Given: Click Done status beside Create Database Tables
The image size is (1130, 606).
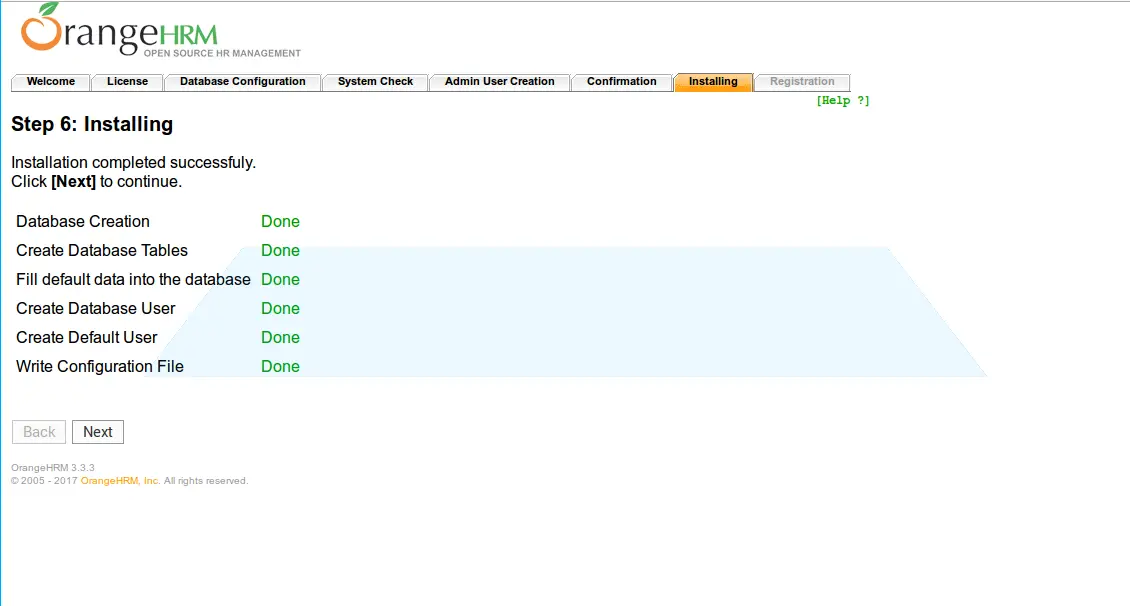Looking at the screenshot, I should point(280,250).
